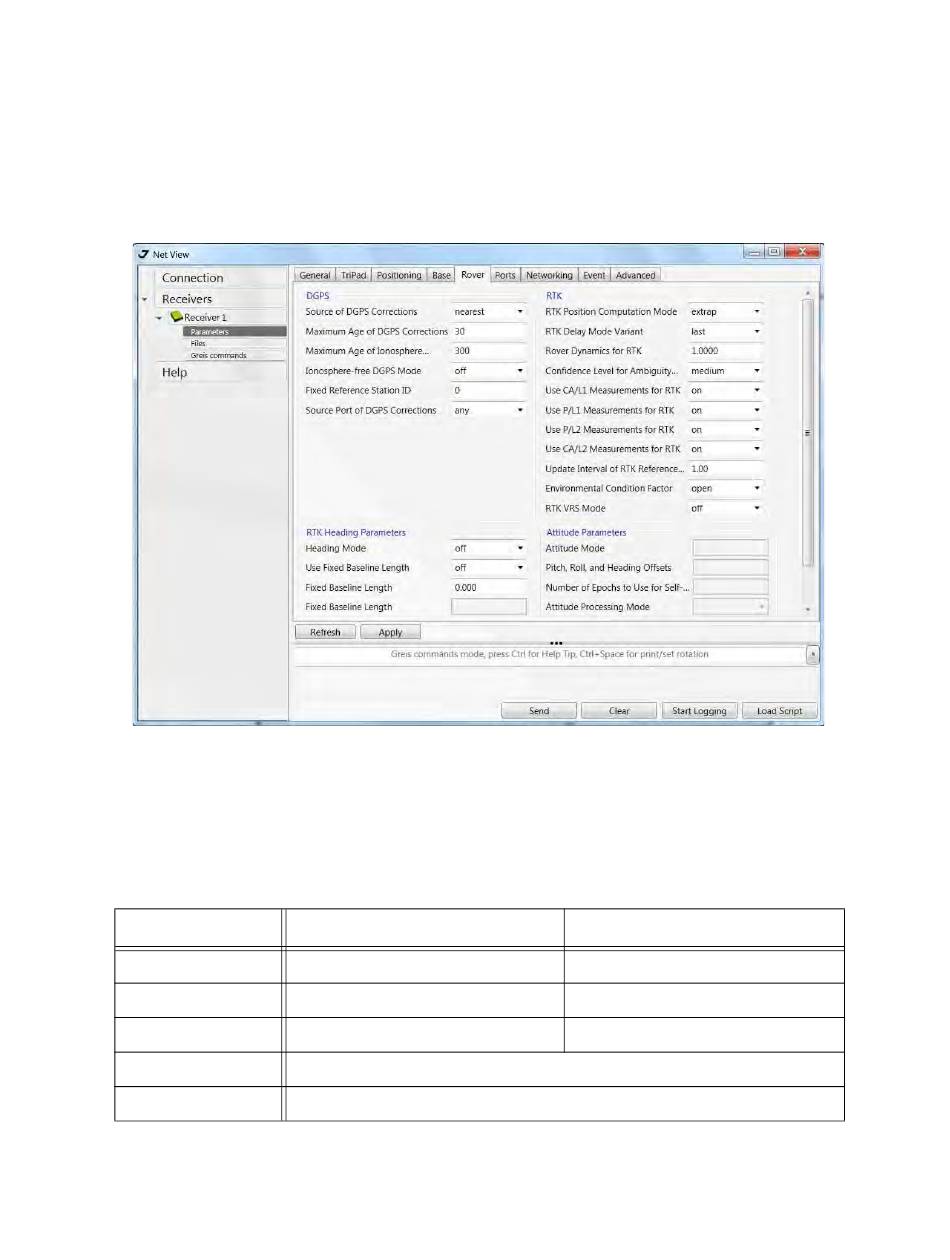Click the RTK Heading Parameters heading
Screen dimensions: 950x1260
355,533
